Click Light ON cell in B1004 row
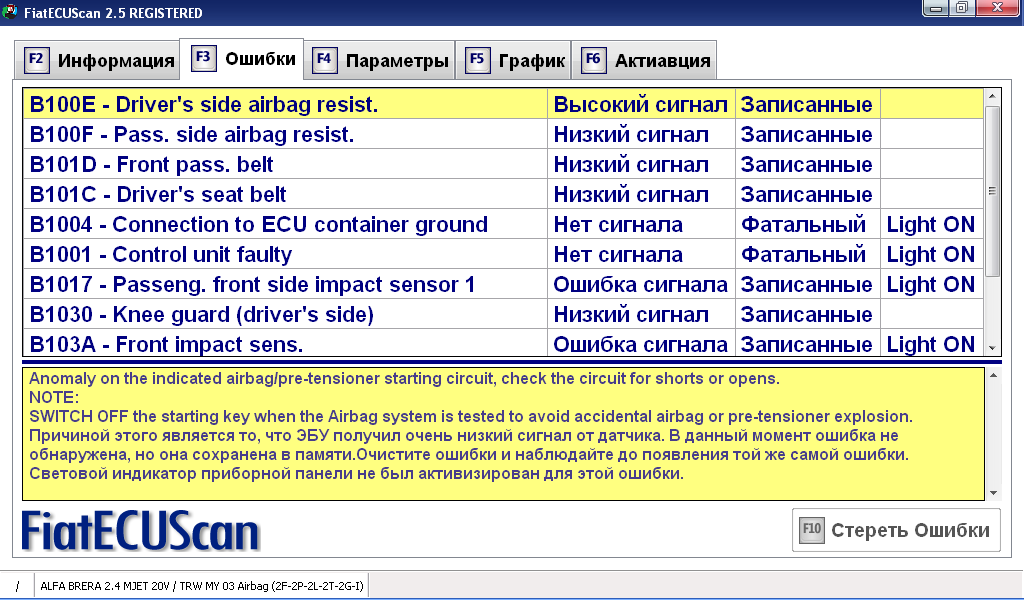This screenshot has width=1024, height=600. click(931, 225)
